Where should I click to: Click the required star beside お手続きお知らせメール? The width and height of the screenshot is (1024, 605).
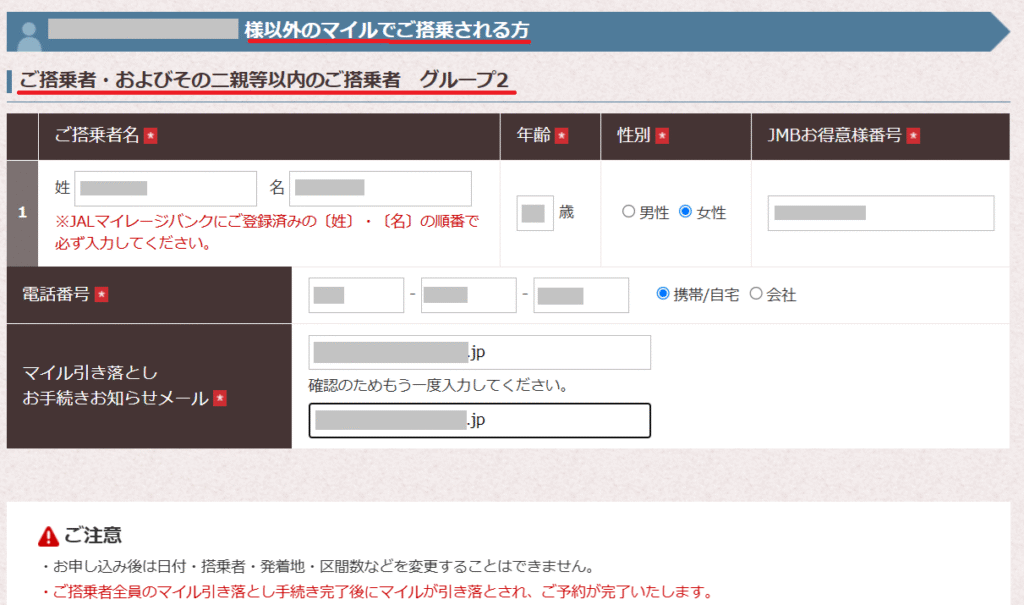tap(220, 398)
